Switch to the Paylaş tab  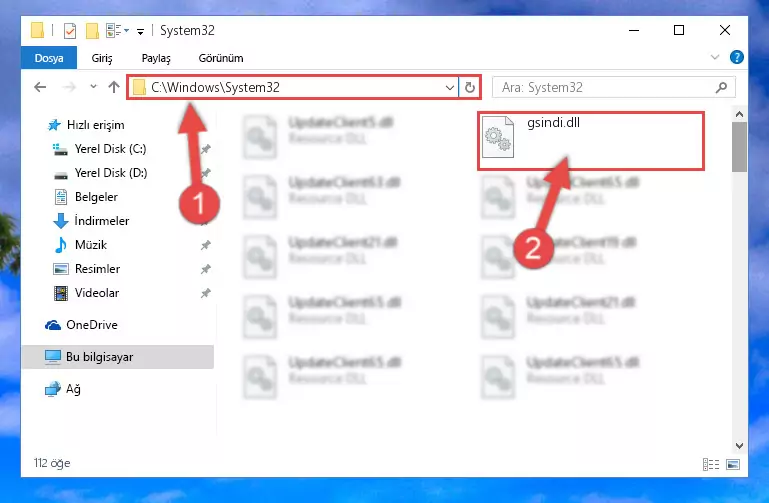coord(156,58)
